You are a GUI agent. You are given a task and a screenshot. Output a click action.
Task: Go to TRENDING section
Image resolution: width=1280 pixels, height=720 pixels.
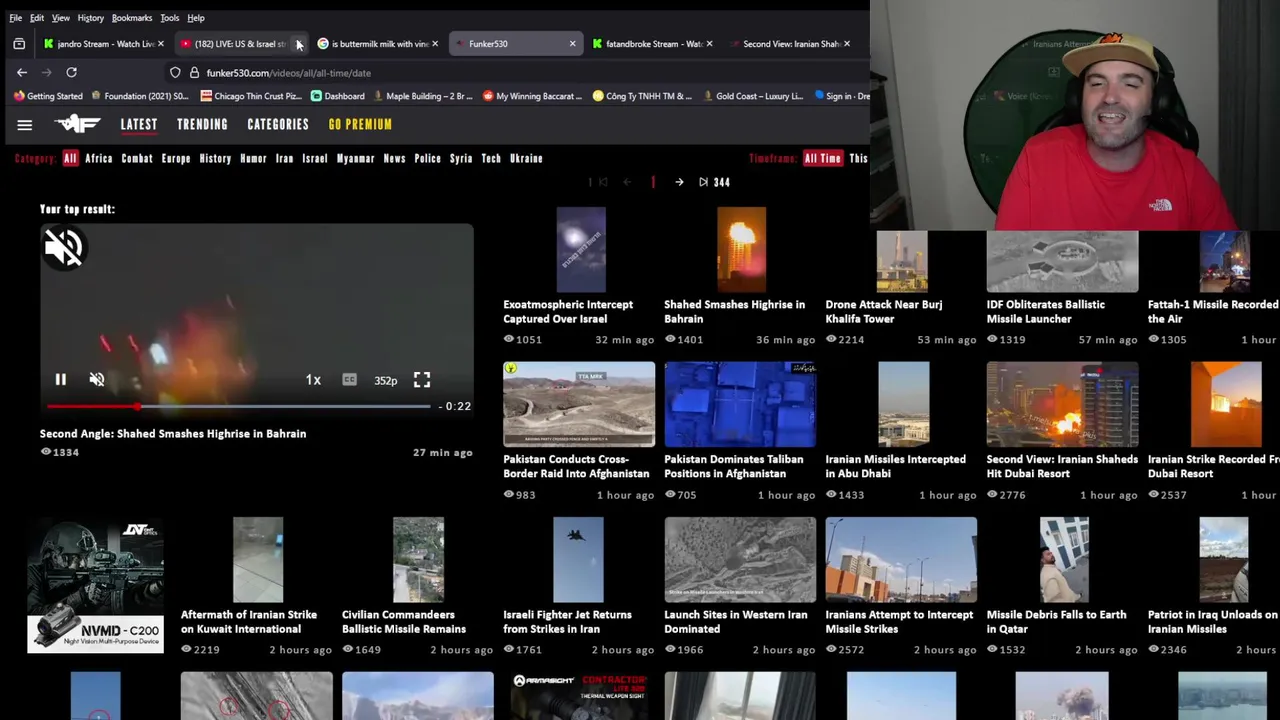coord(202,124)
